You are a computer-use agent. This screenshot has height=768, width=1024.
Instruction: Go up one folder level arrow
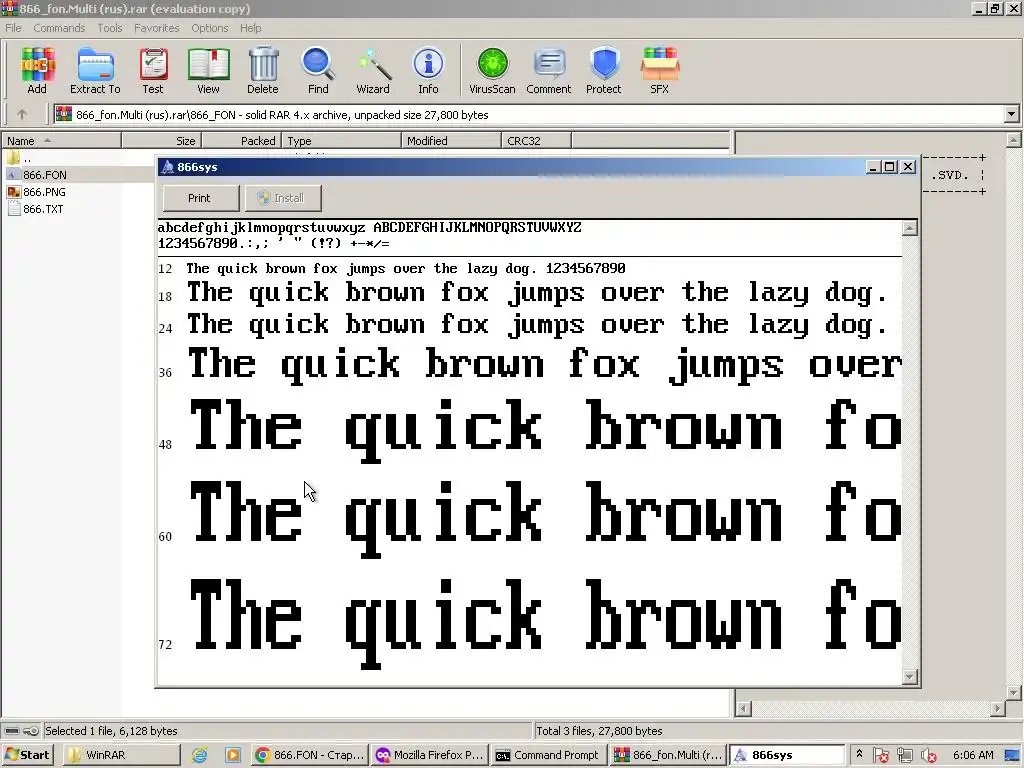22,114
